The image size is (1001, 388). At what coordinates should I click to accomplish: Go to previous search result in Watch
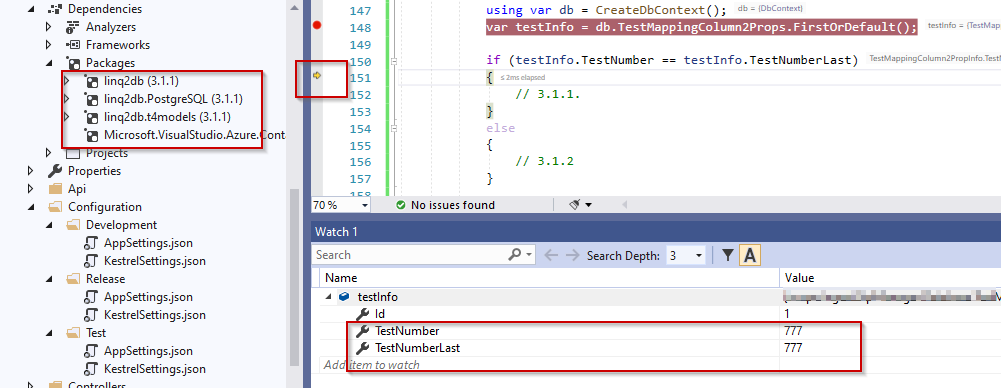[551, 255]
